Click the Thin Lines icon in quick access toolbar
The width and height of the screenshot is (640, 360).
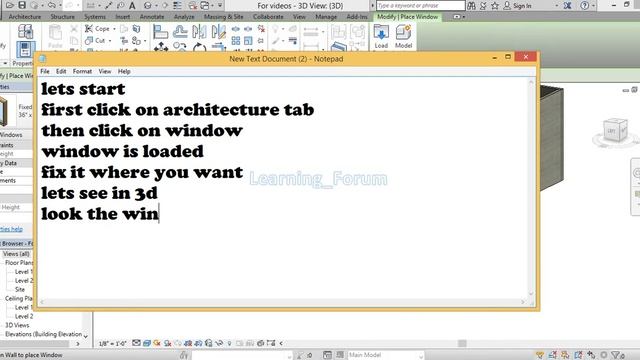pyautogui.click(x=178, y=5)
